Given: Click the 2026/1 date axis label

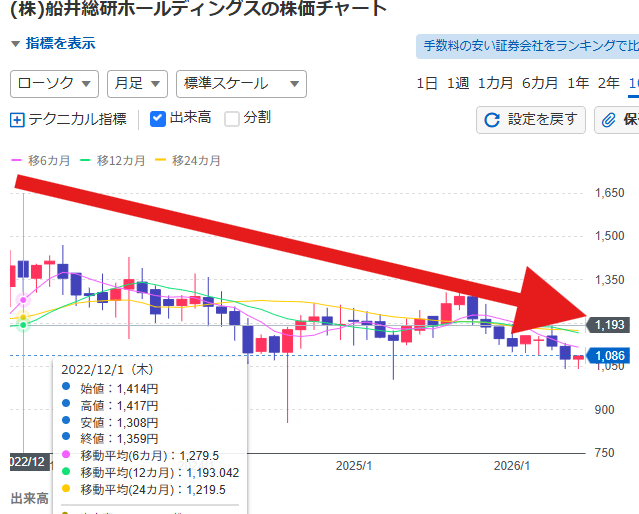Looking at the screenshot, I should (511, 465).
